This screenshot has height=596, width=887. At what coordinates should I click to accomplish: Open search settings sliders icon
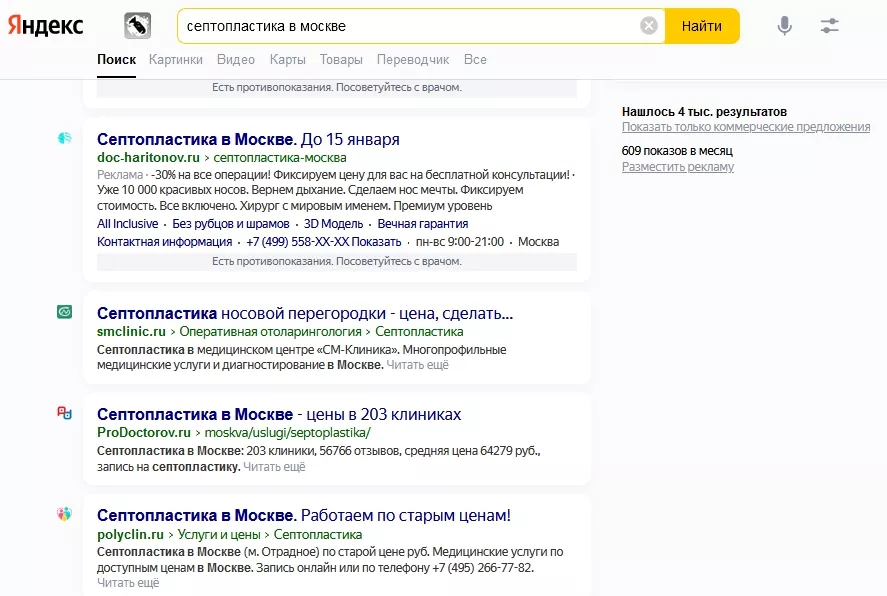[x=829, y=26]
